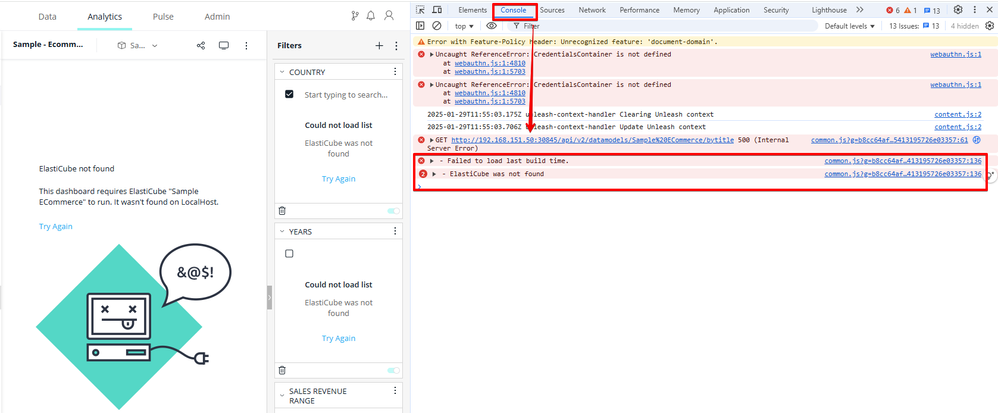Click Try Again under ElastiCube not found
998x413 pixels.
[x=56, y=226]
